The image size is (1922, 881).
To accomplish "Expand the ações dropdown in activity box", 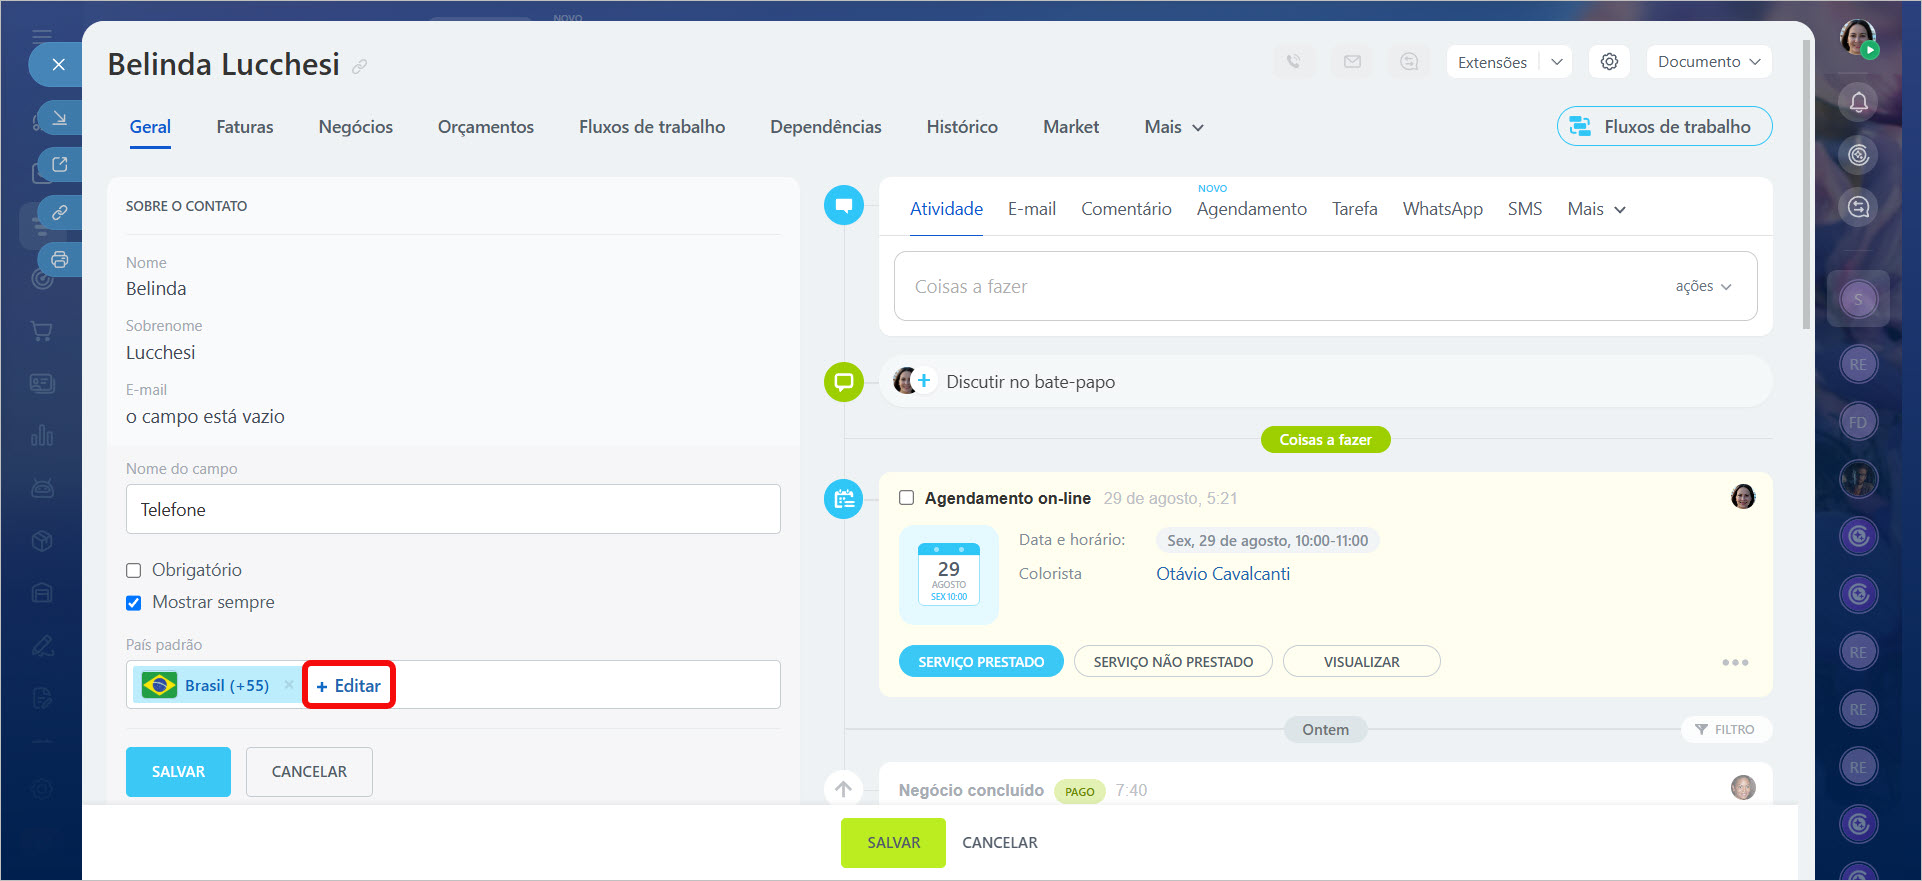I will (1703, 286).
